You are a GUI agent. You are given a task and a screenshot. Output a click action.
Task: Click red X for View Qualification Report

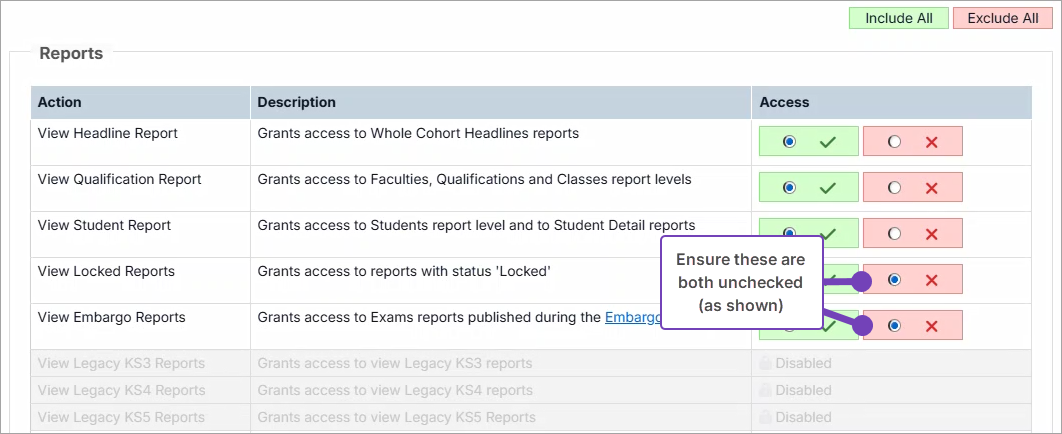coord(932,188)
